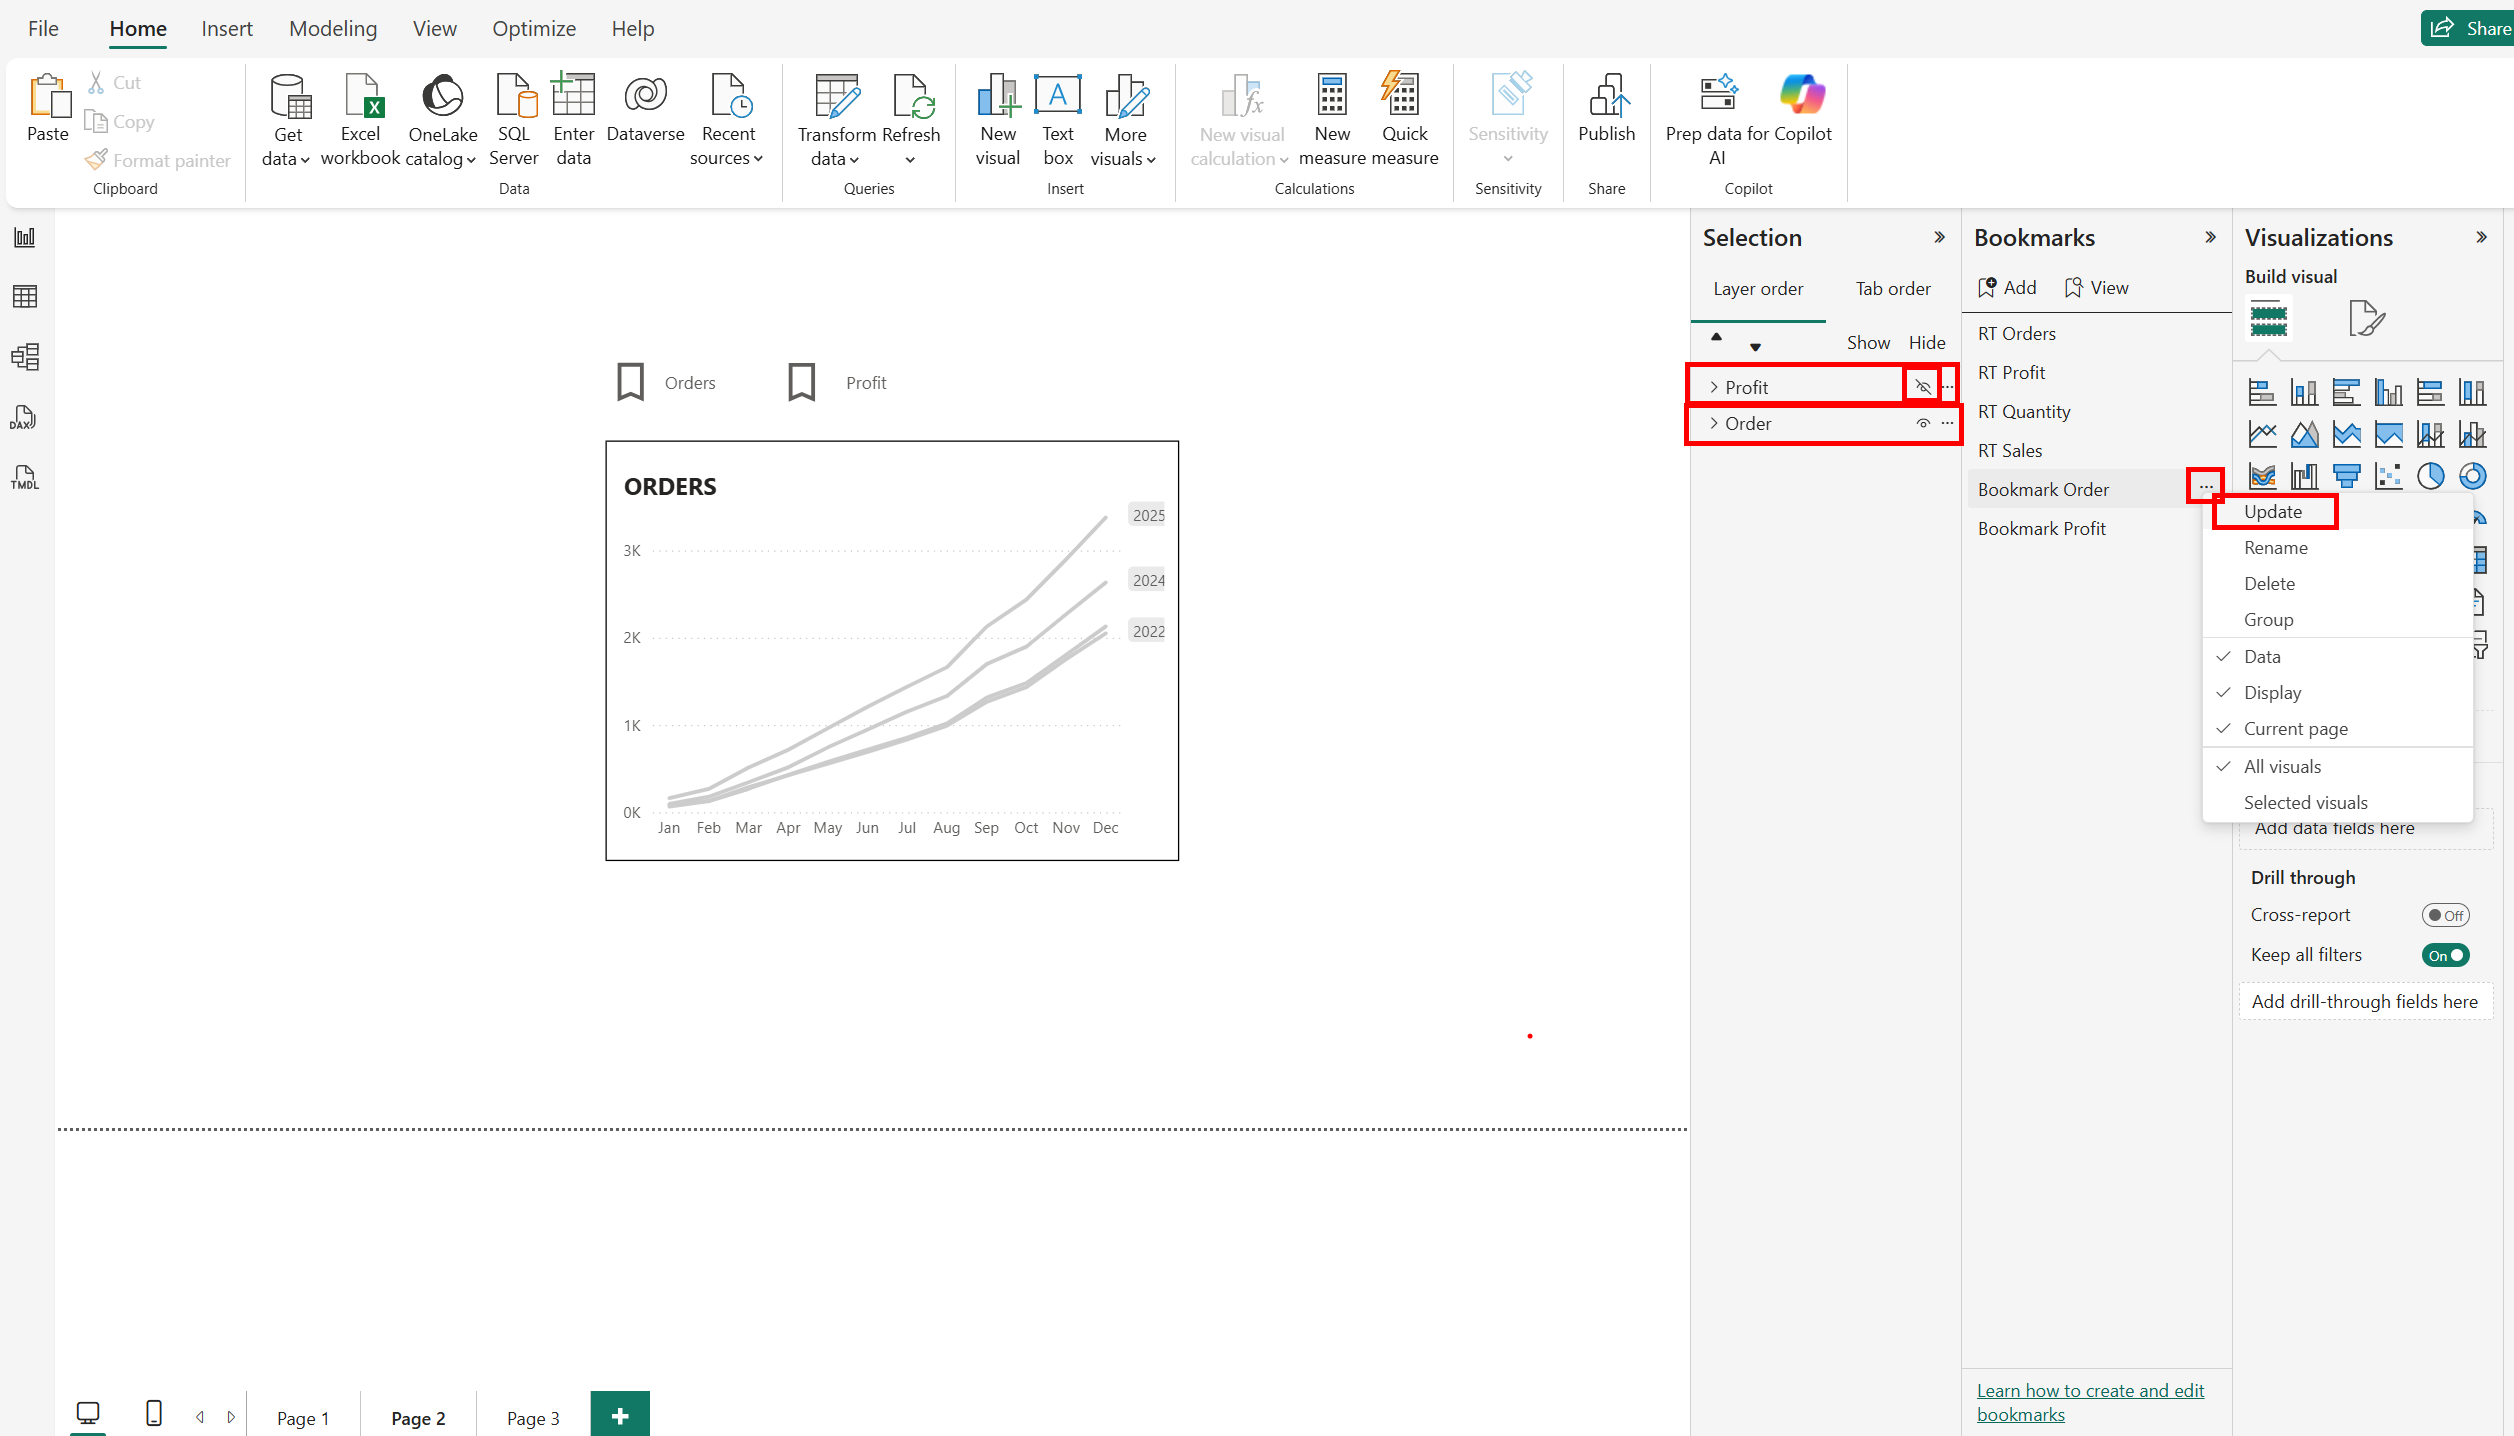Open the Bookmark Order more options menu
Screen dimensions: 2514x1436
[2205, 487]
